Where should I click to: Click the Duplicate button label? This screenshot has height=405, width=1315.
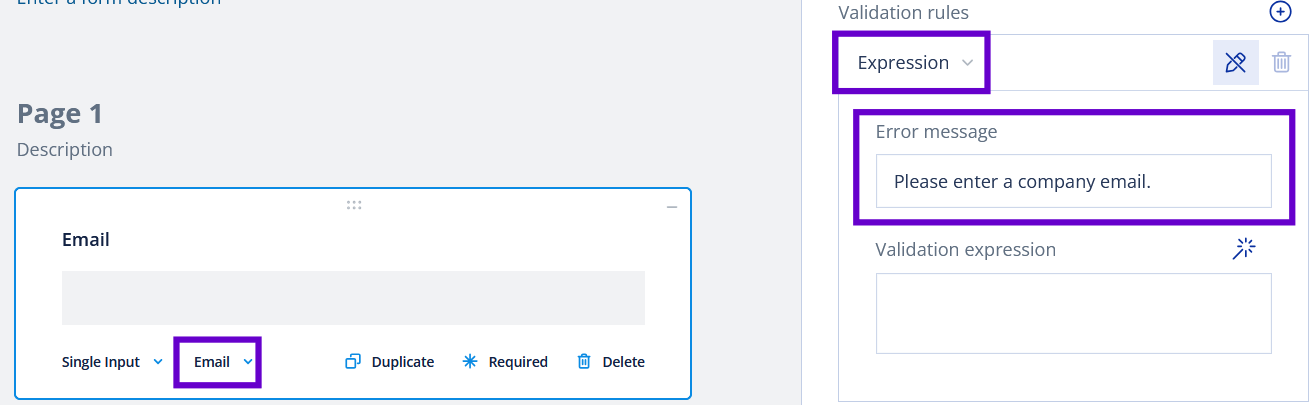coord(403,362)
